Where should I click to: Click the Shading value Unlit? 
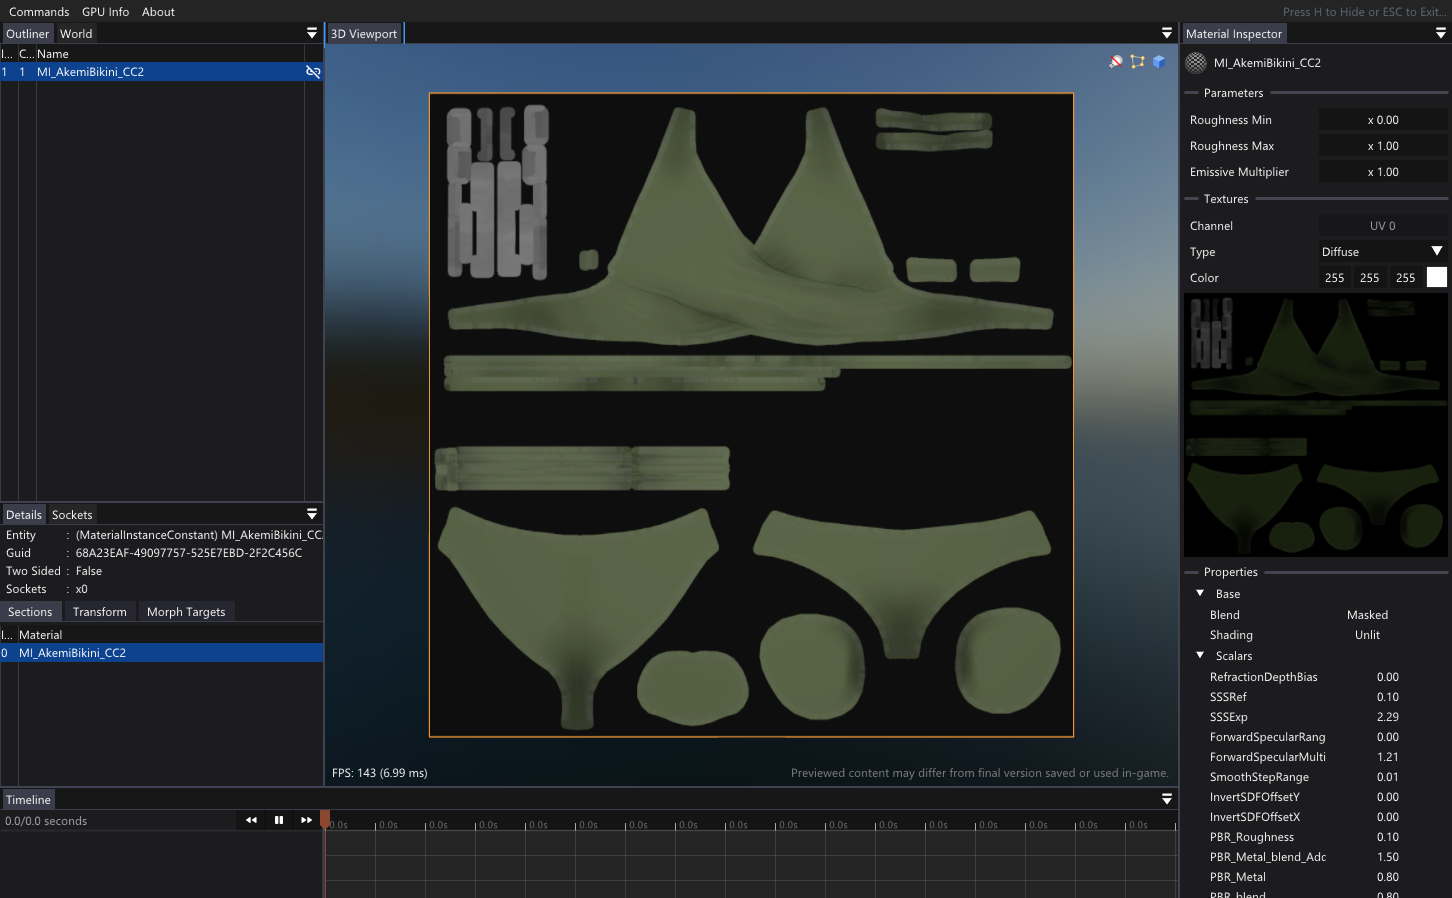[x=1367, y=635]
